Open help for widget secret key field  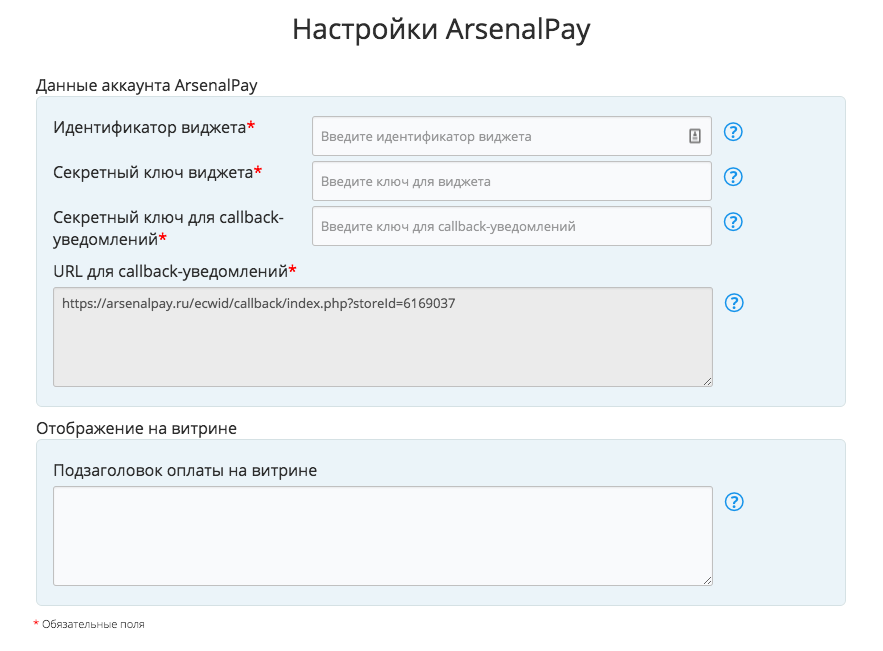[x=733, y=177]
